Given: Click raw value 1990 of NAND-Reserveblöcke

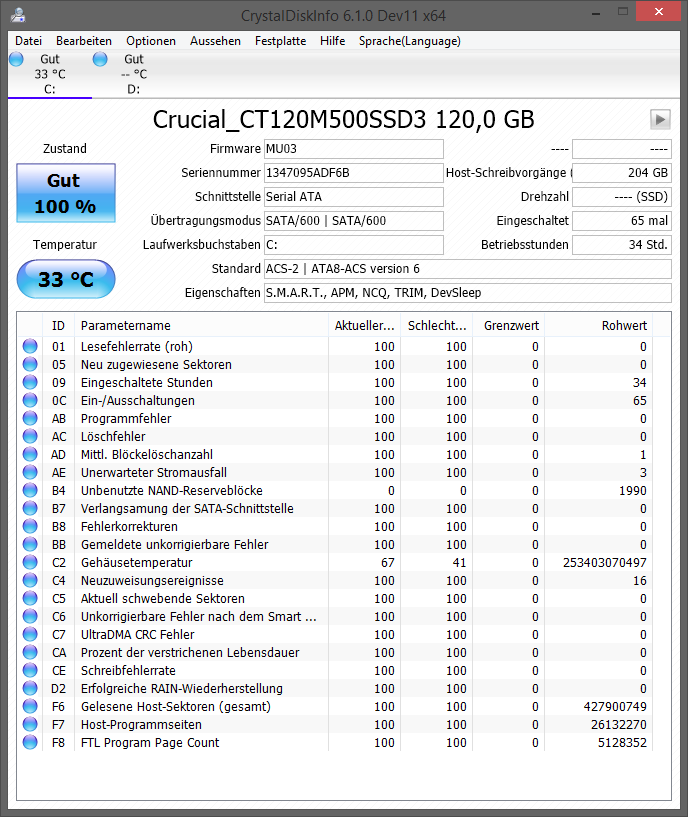Looking at the screenshot, I should pyautogui.click(x=633, y=490).
